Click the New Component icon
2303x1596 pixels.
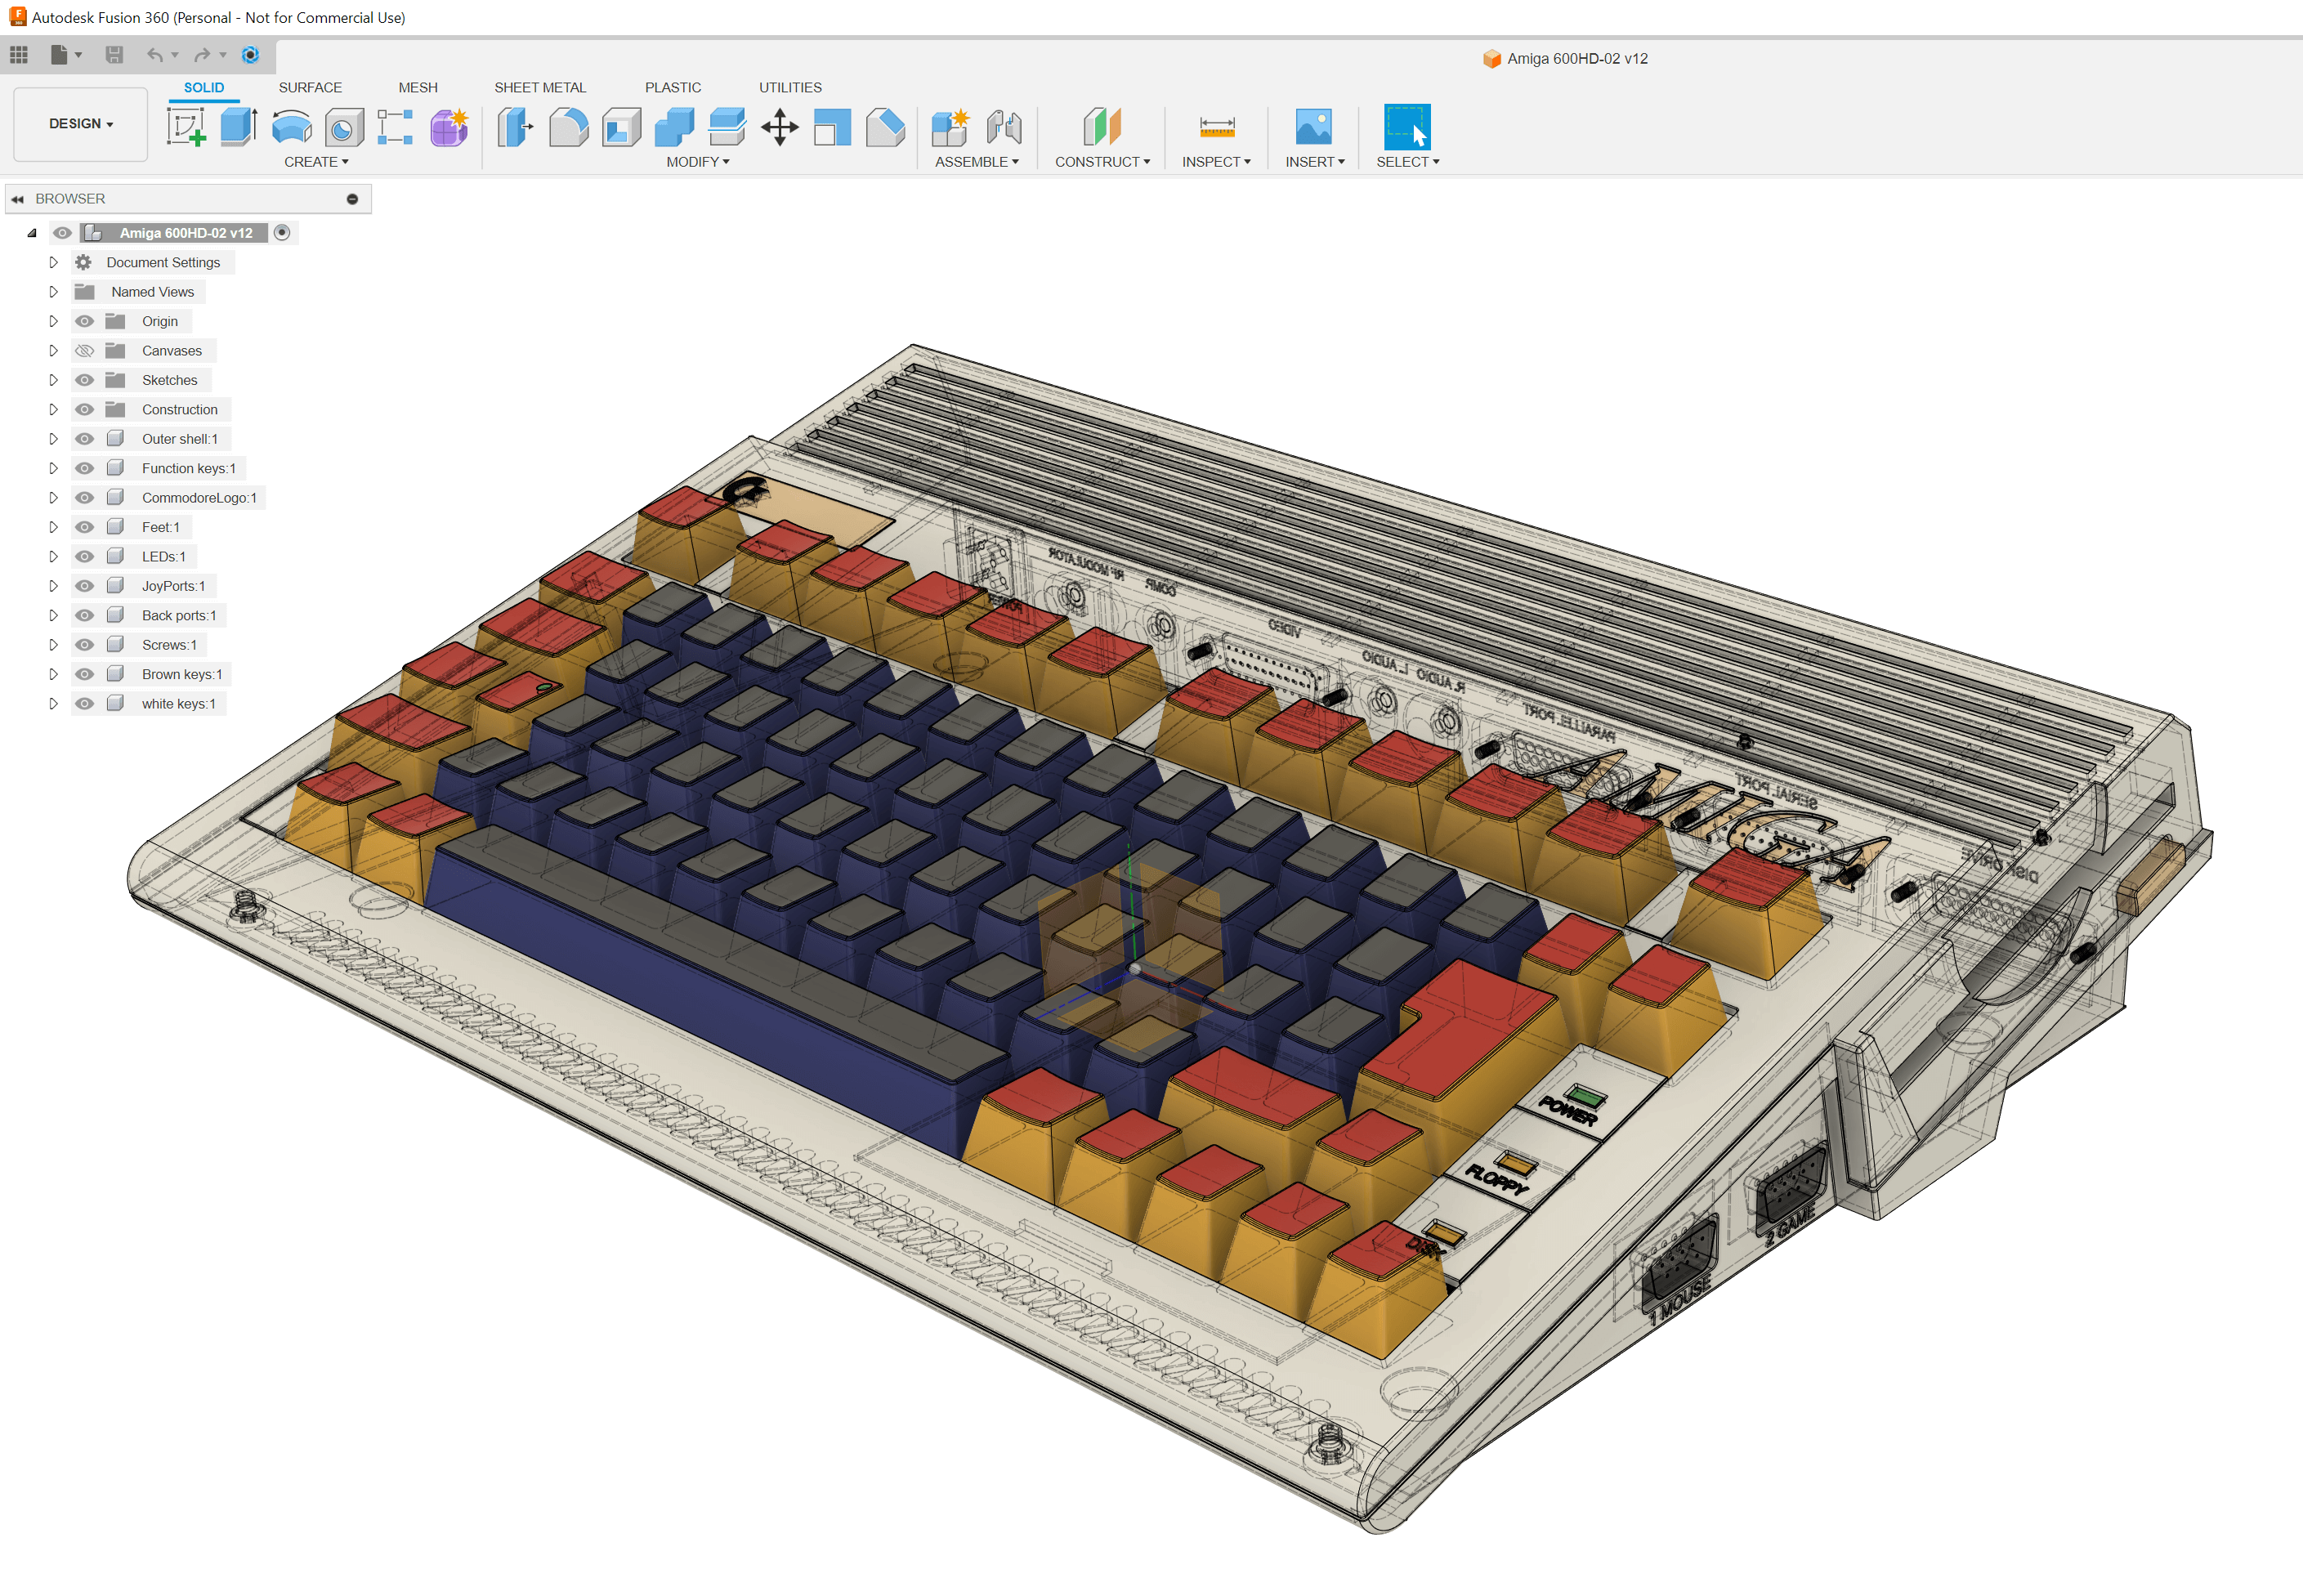pos(950,127)
